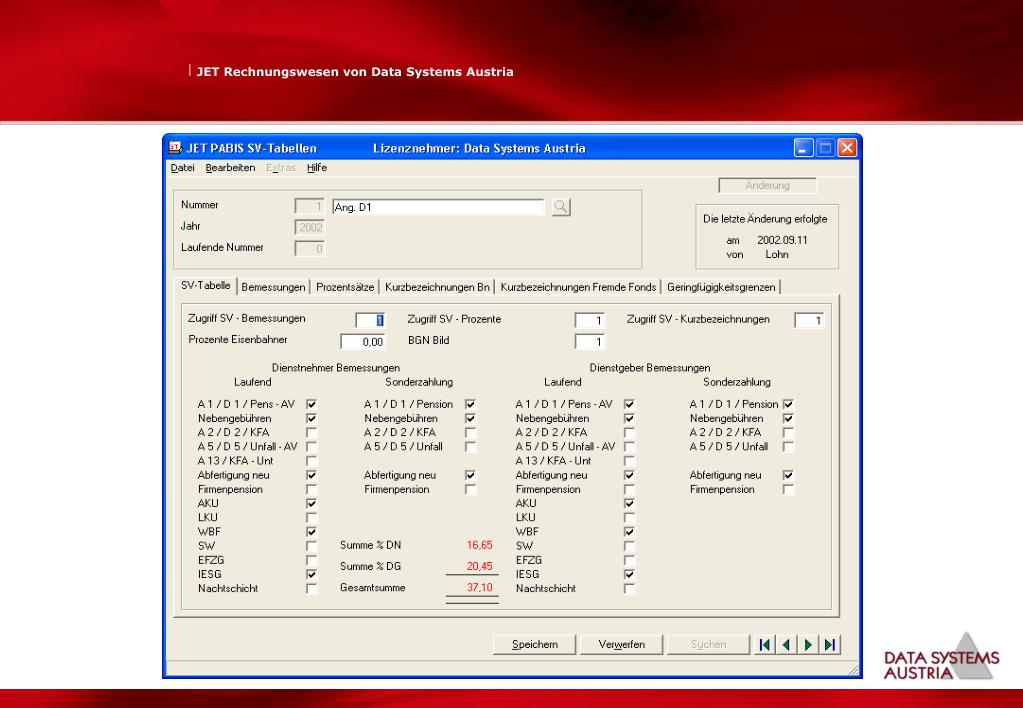Click the Zugriff SV - Prozente field
The width and height of the screenshot is (1023, 708).
[590, 320]
